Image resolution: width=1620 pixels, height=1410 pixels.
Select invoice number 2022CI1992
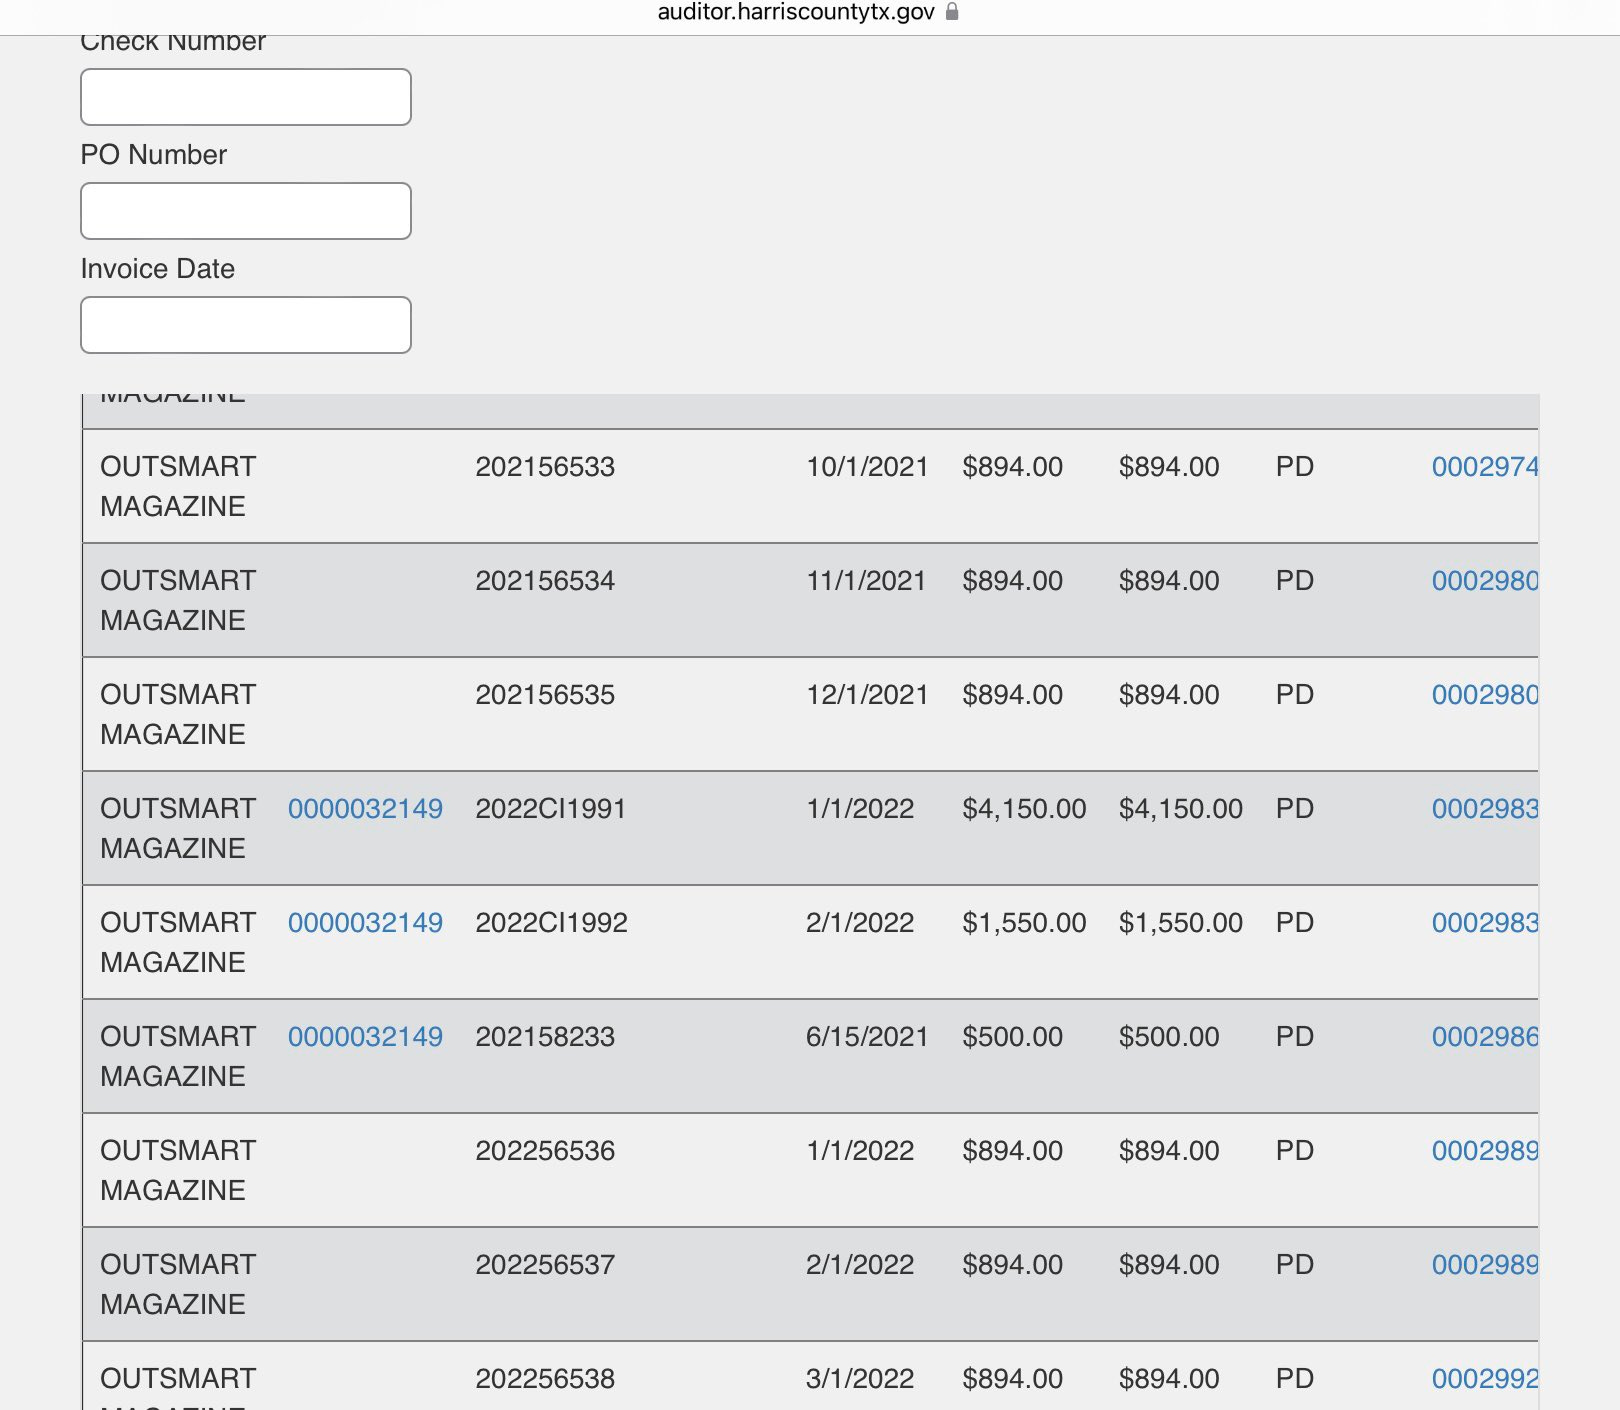pos(552,923)
